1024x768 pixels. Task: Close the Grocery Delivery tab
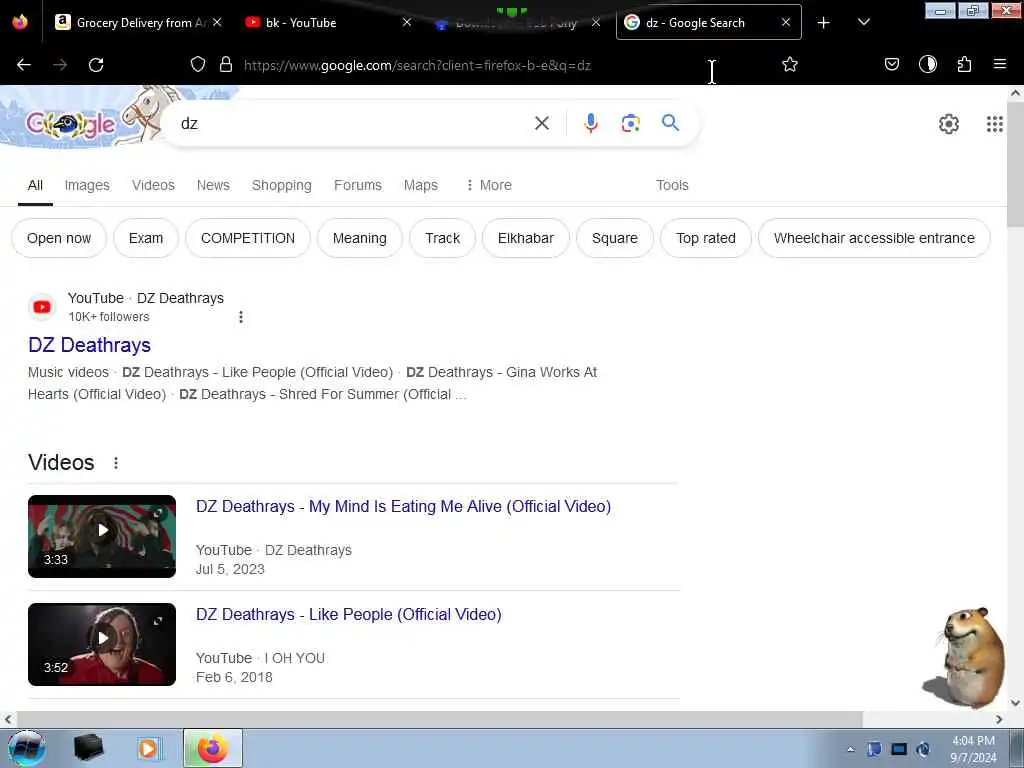(217, 22)
